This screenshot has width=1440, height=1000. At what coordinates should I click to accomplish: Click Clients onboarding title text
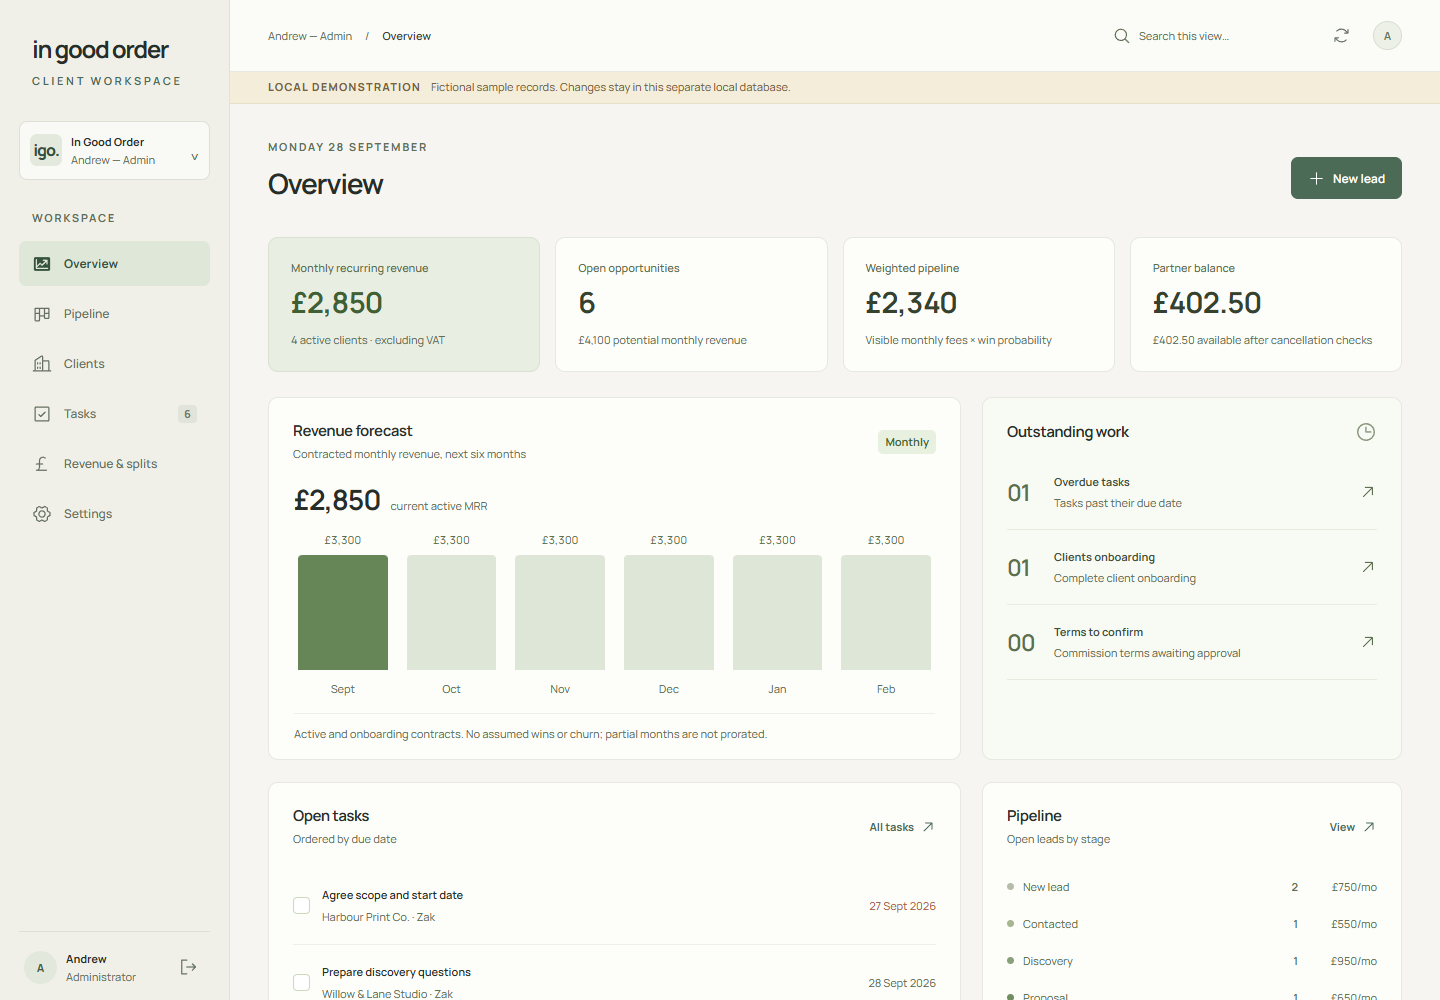(1104, 557)
